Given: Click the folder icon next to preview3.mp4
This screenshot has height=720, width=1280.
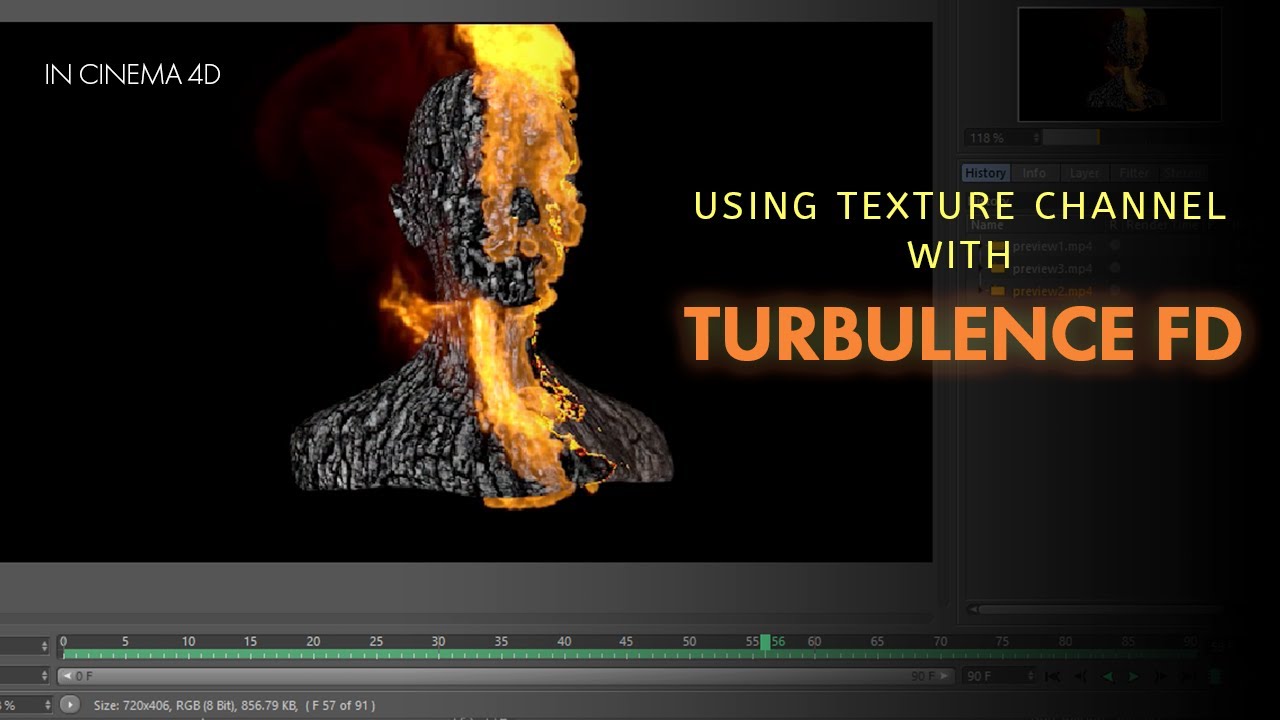Looking at the screenshot, I should click(x=998, y=269).
